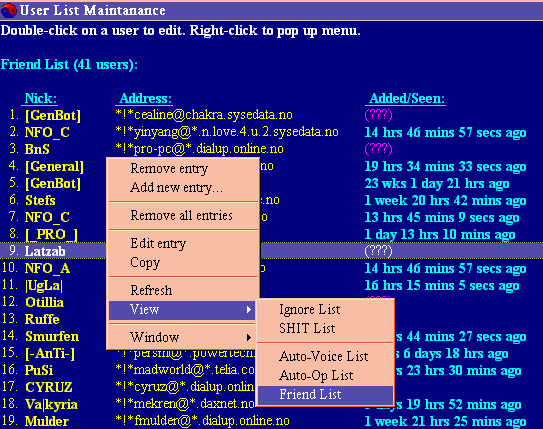Click the red app icon in the title bar
This screenshot has width=543, height=429.
8,10
